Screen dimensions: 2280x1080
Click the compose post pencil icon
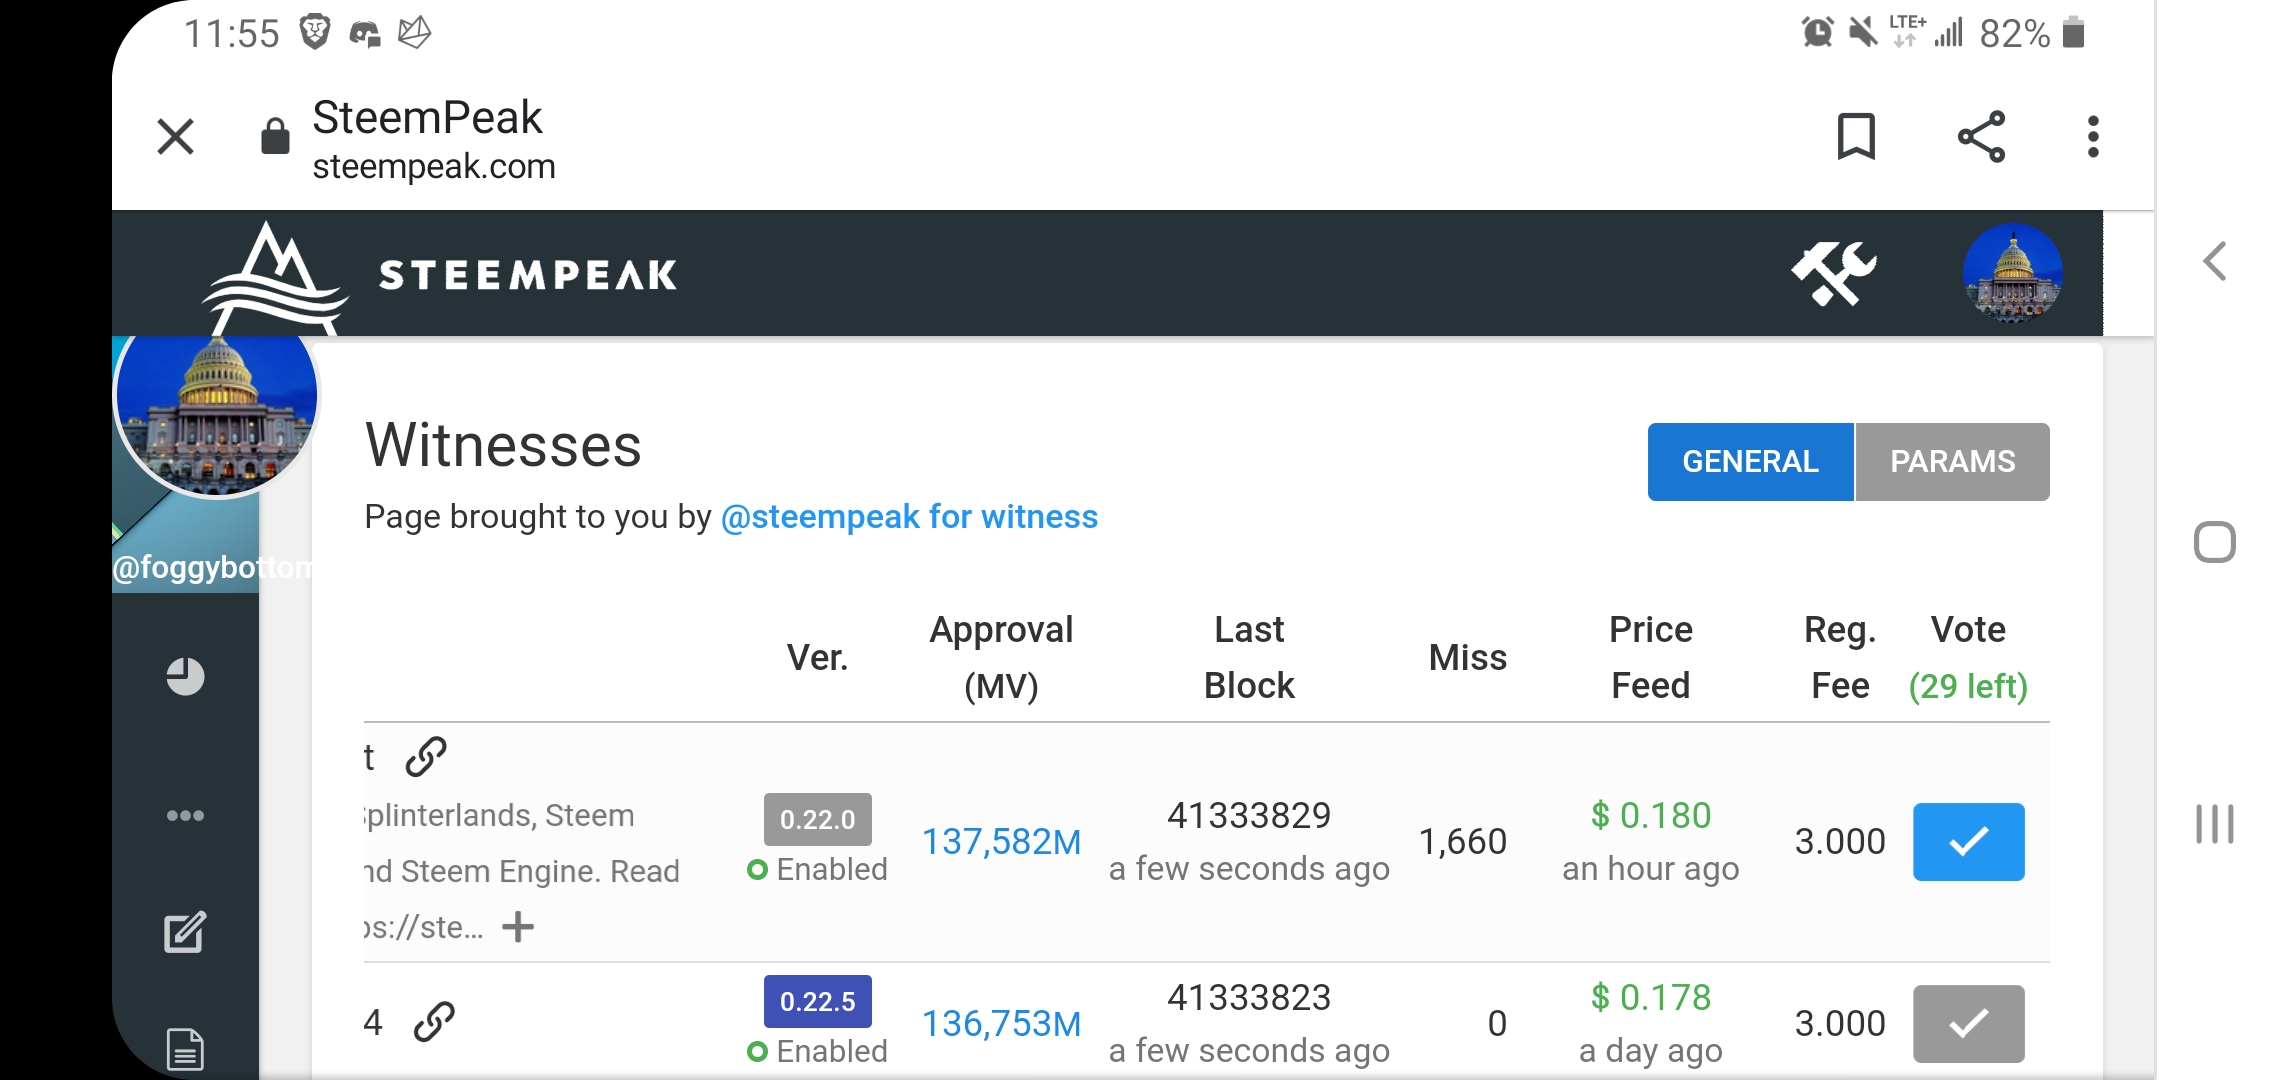[x=185, y=932]
